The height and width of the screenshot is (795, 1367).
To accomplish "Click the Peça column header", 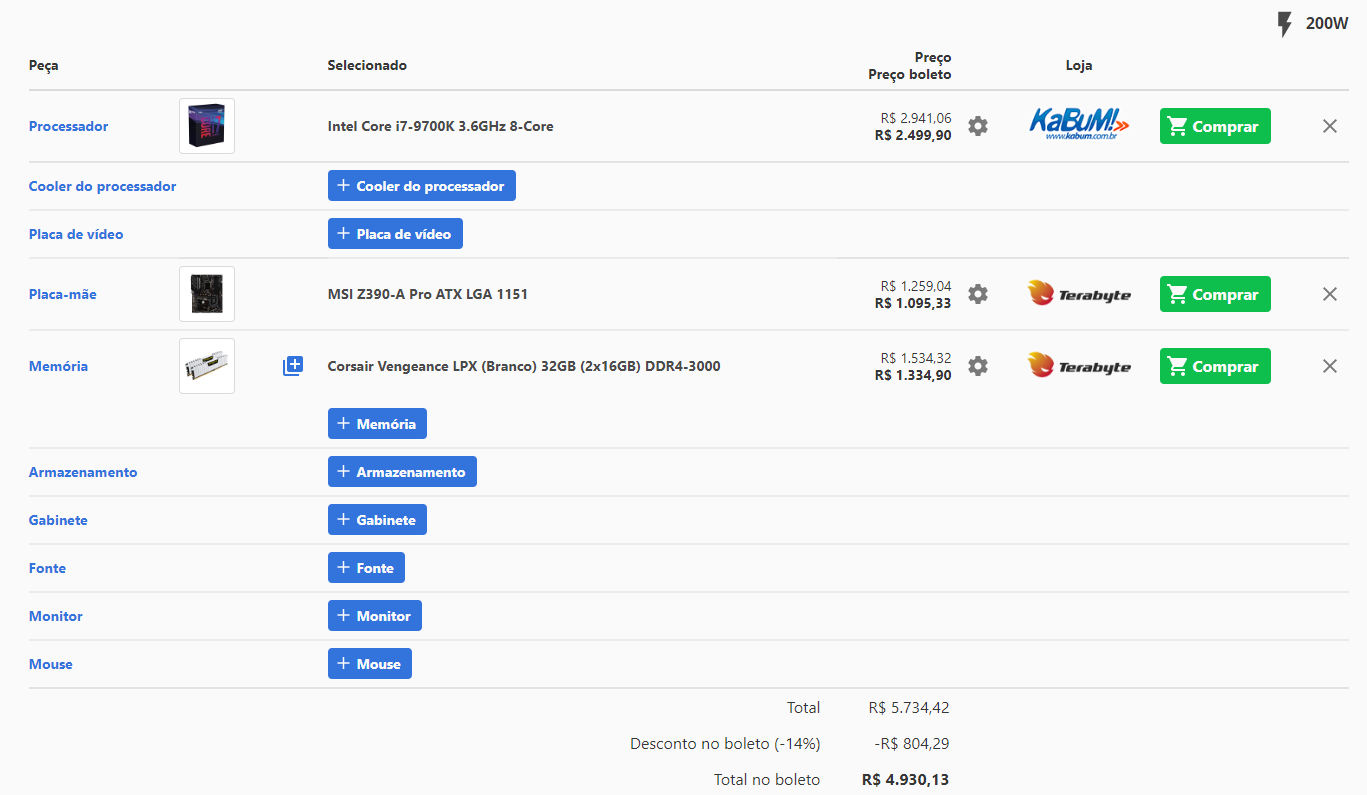I will coord(44,65).
